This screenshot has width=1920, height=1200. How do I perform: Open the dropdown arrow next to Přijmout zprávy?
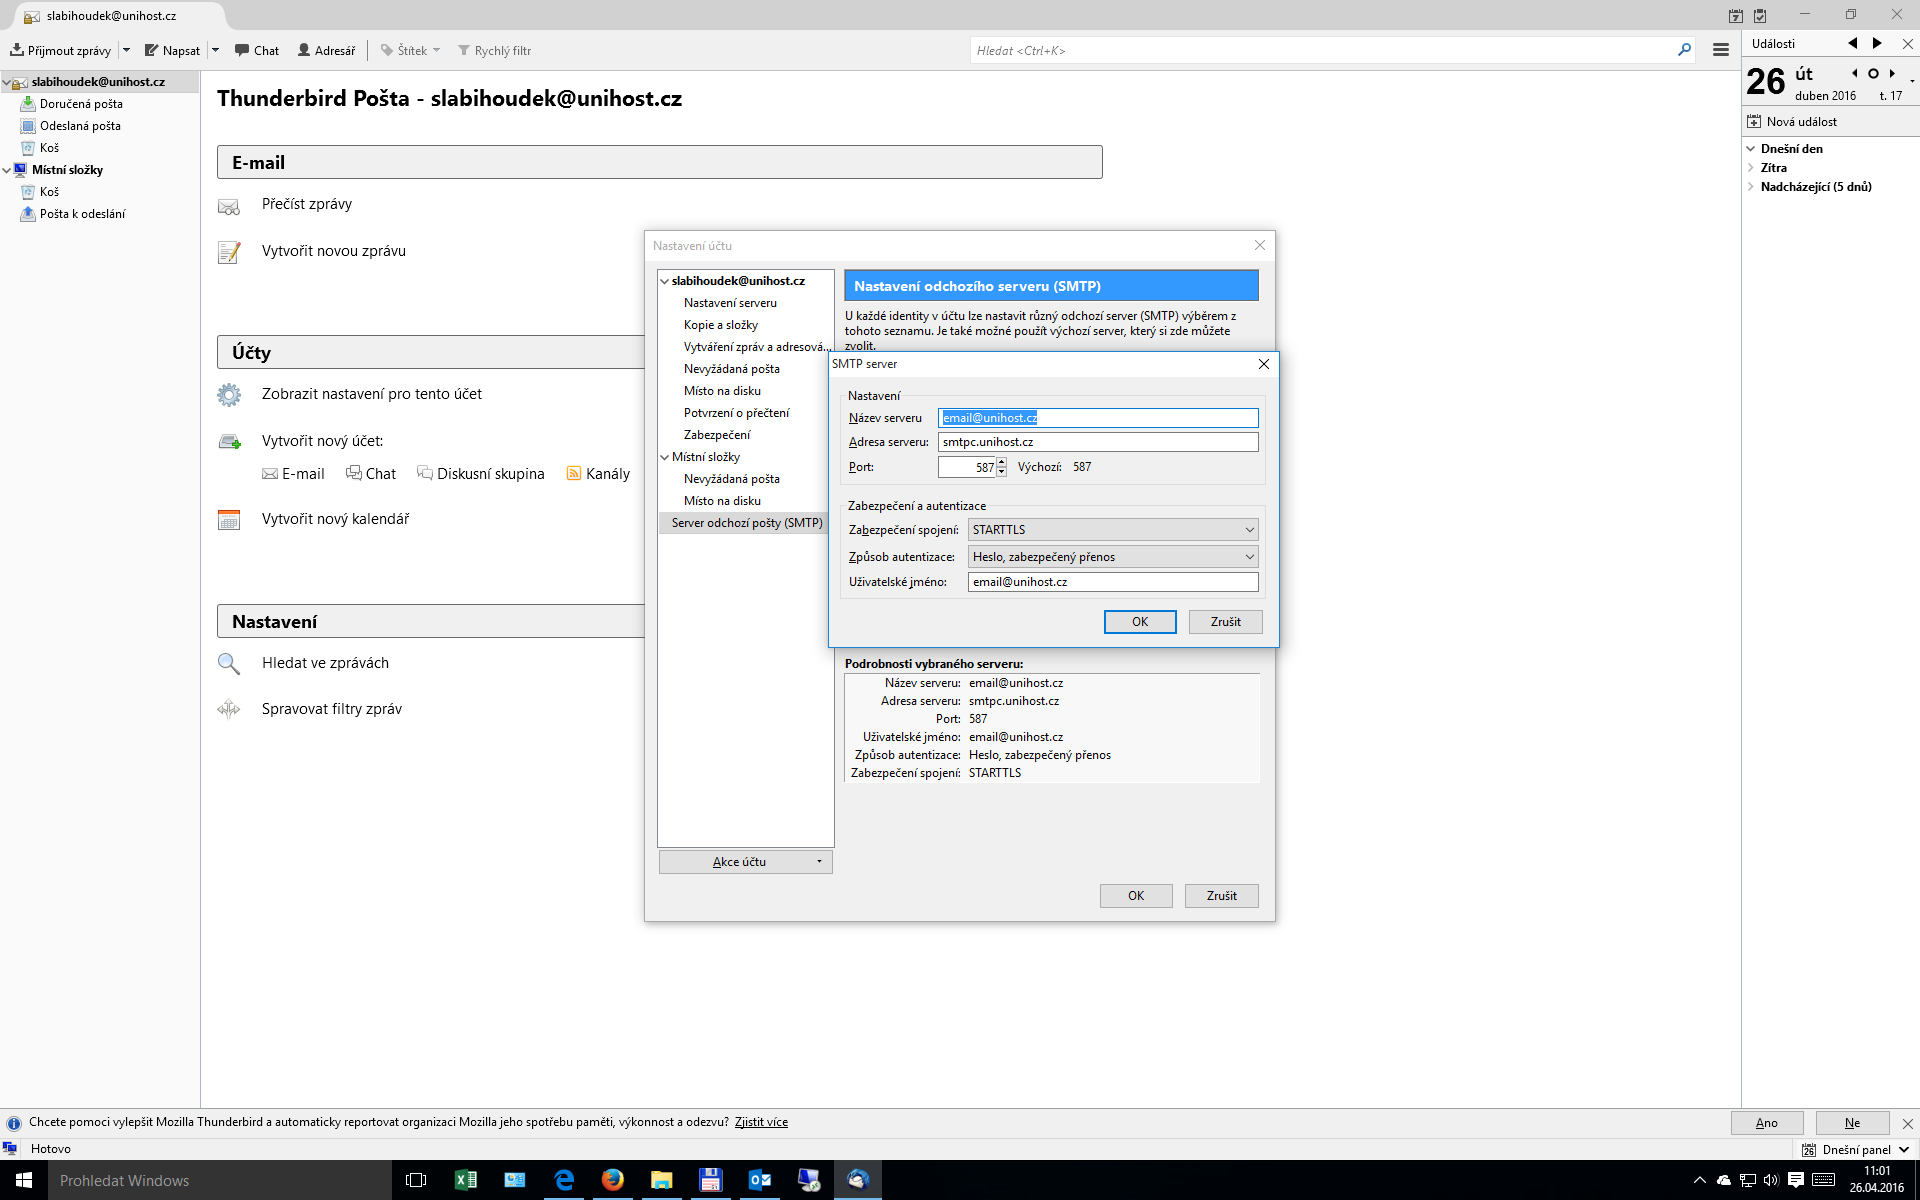(127, 50)
